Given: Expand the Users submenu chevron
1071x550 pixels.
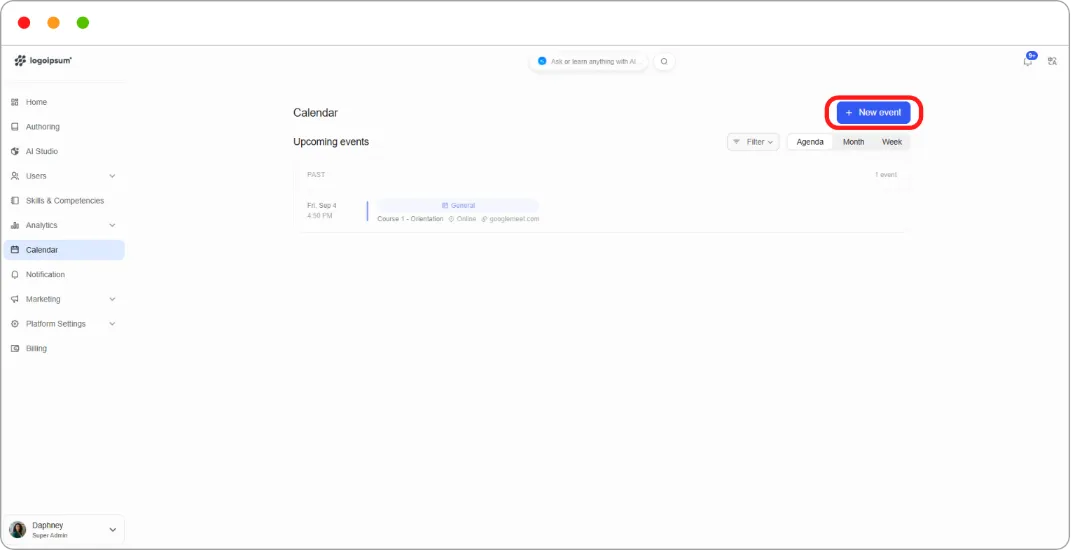Looking at the screenshot, I should click(x=112, y=176).
